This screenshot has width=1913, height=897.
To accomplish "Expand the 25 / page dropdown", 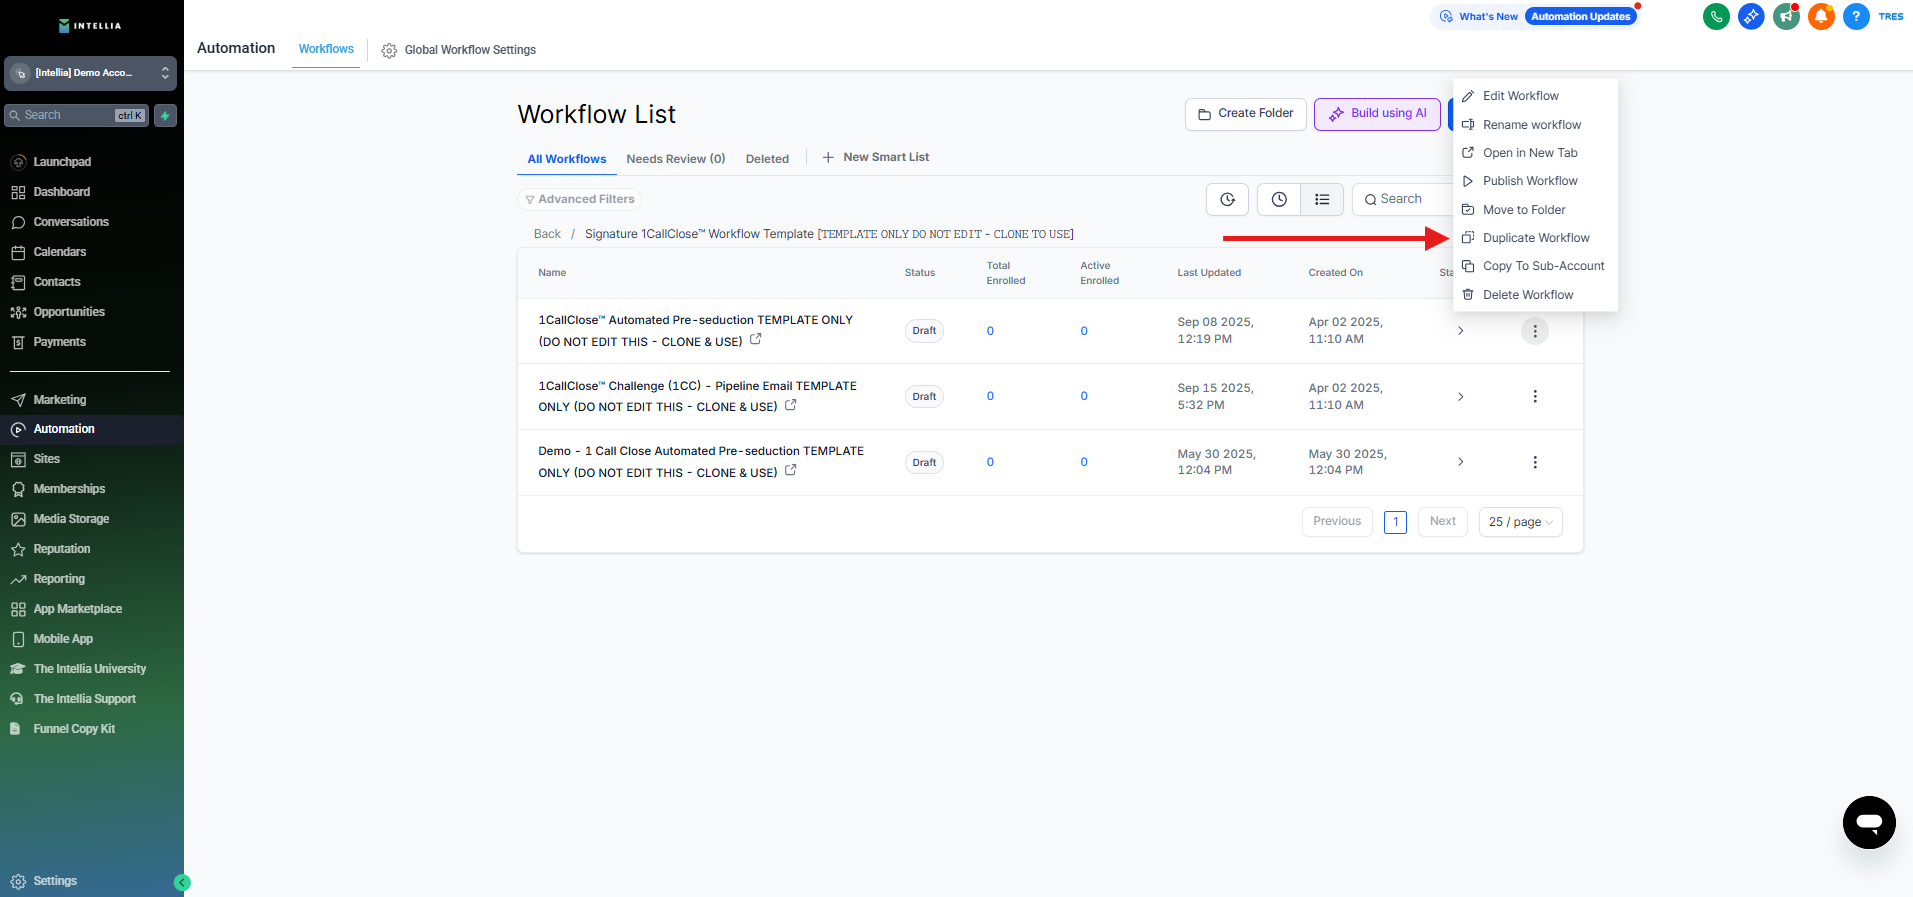I will (x=1520, y=522).
